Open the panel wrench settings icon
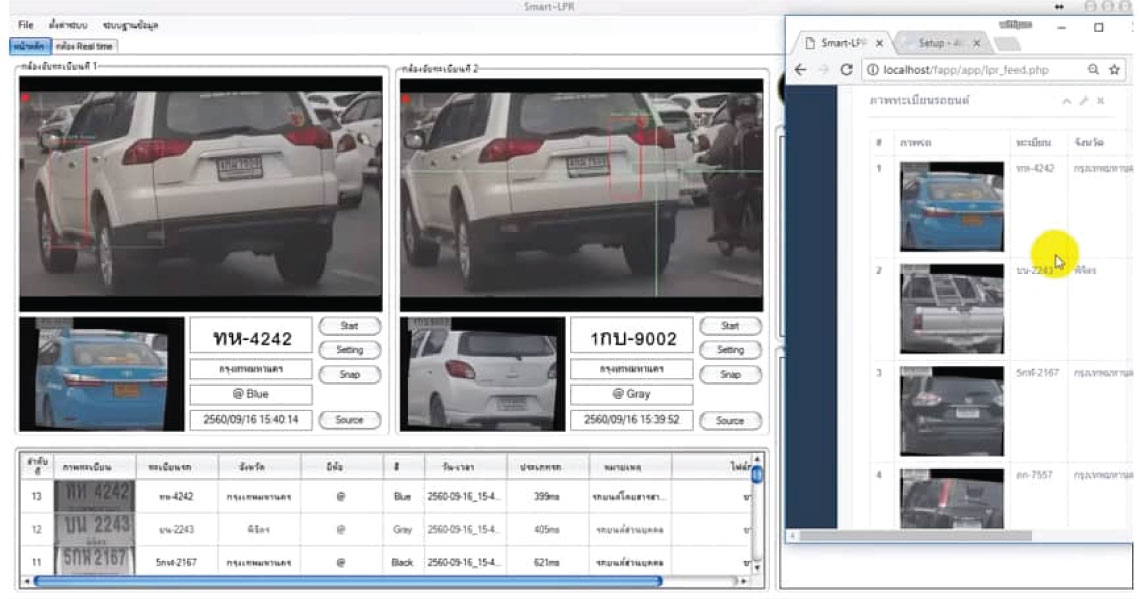This screenshot has height=599, width=1140. click(1083, 102)
